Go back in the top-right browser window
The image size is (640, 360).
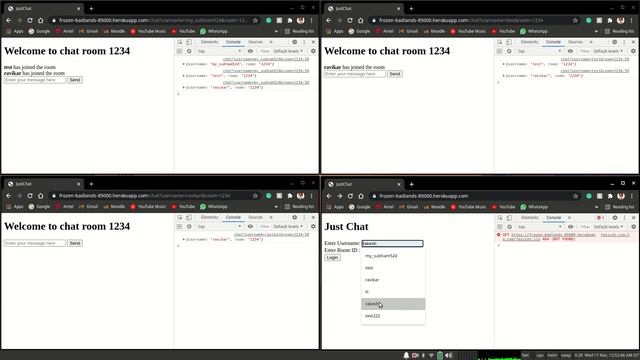(x=329, y=20)
